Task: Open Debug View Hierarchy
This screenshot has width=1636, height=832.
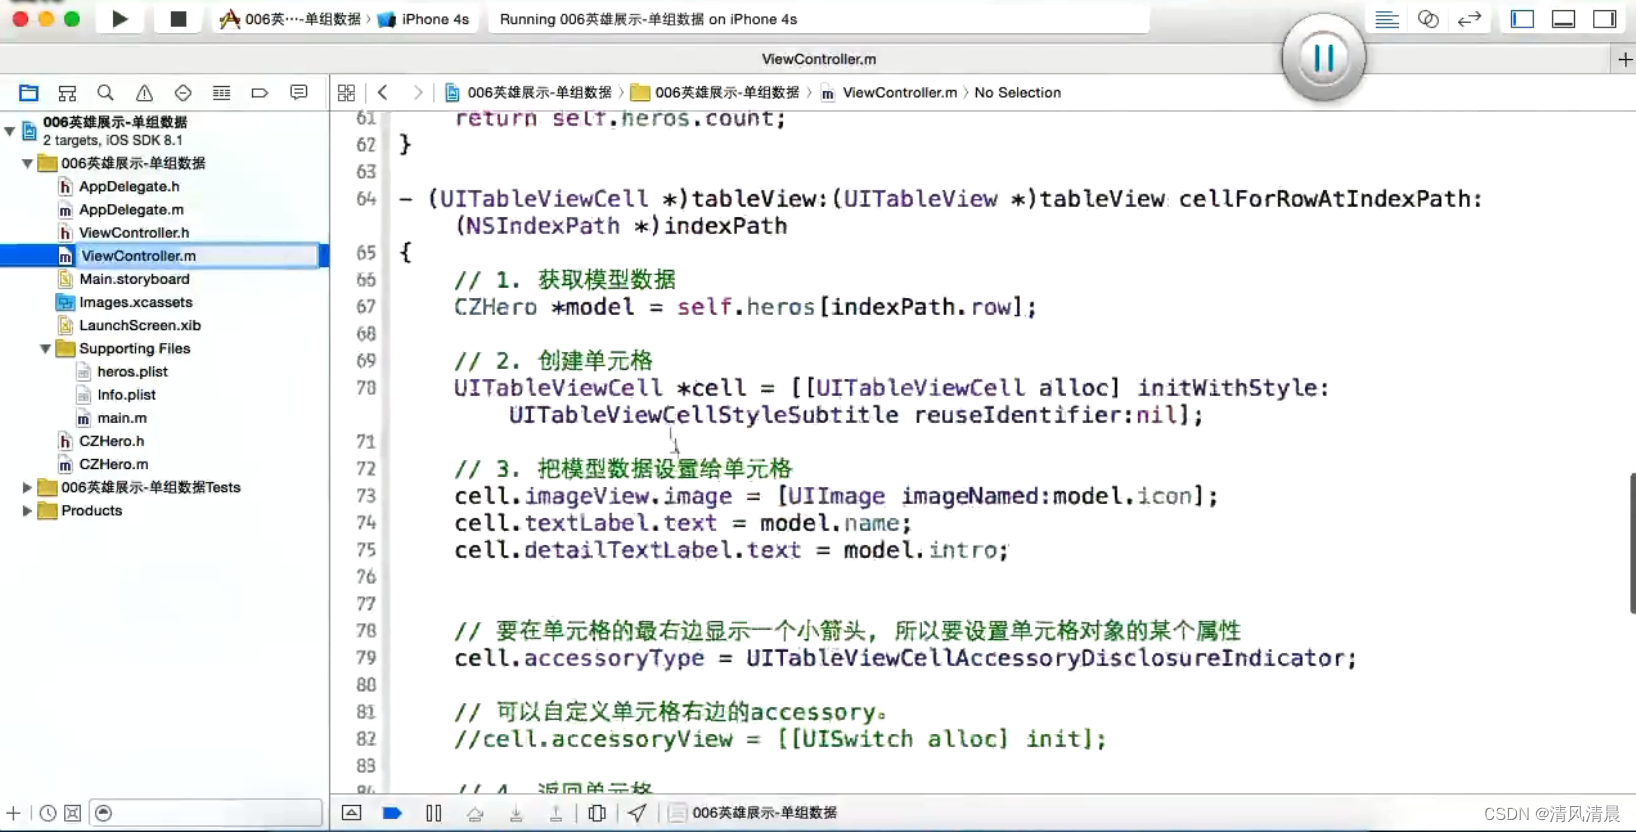Action: [597, 813]
